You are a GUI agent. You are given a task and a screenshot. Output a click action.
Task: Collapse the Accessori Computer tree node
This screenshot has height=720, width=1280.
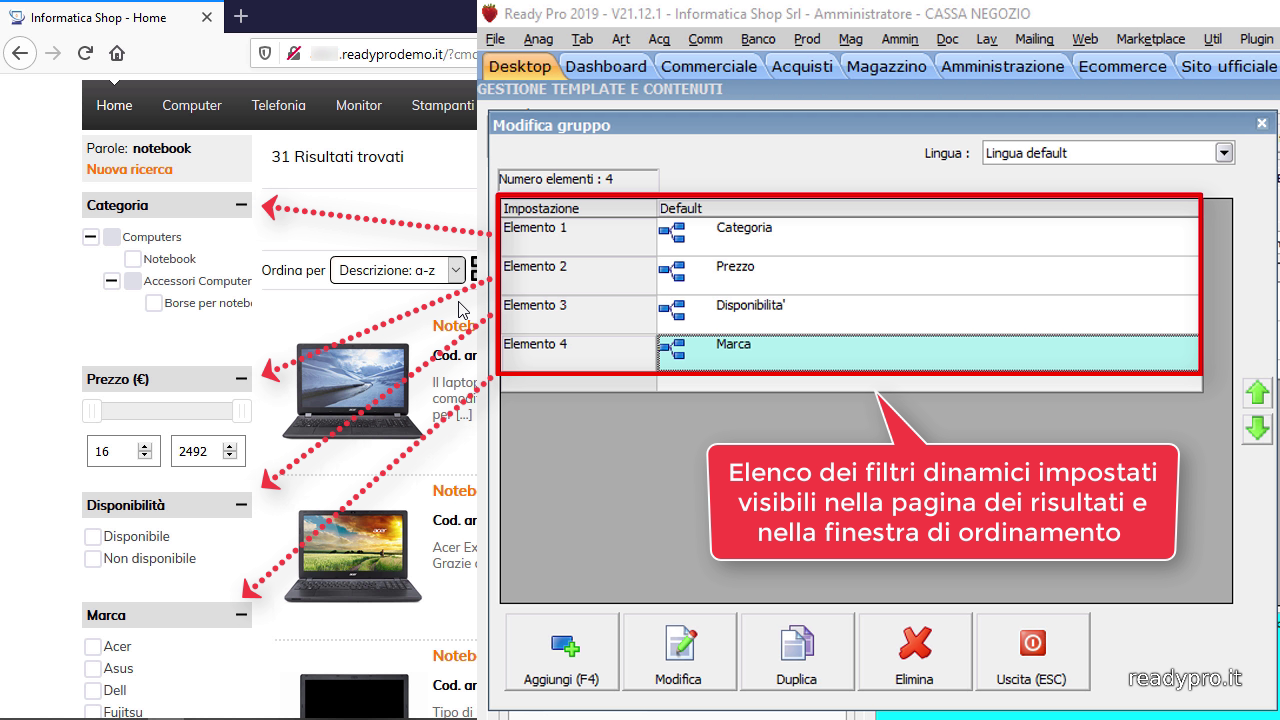click(112, 281)
